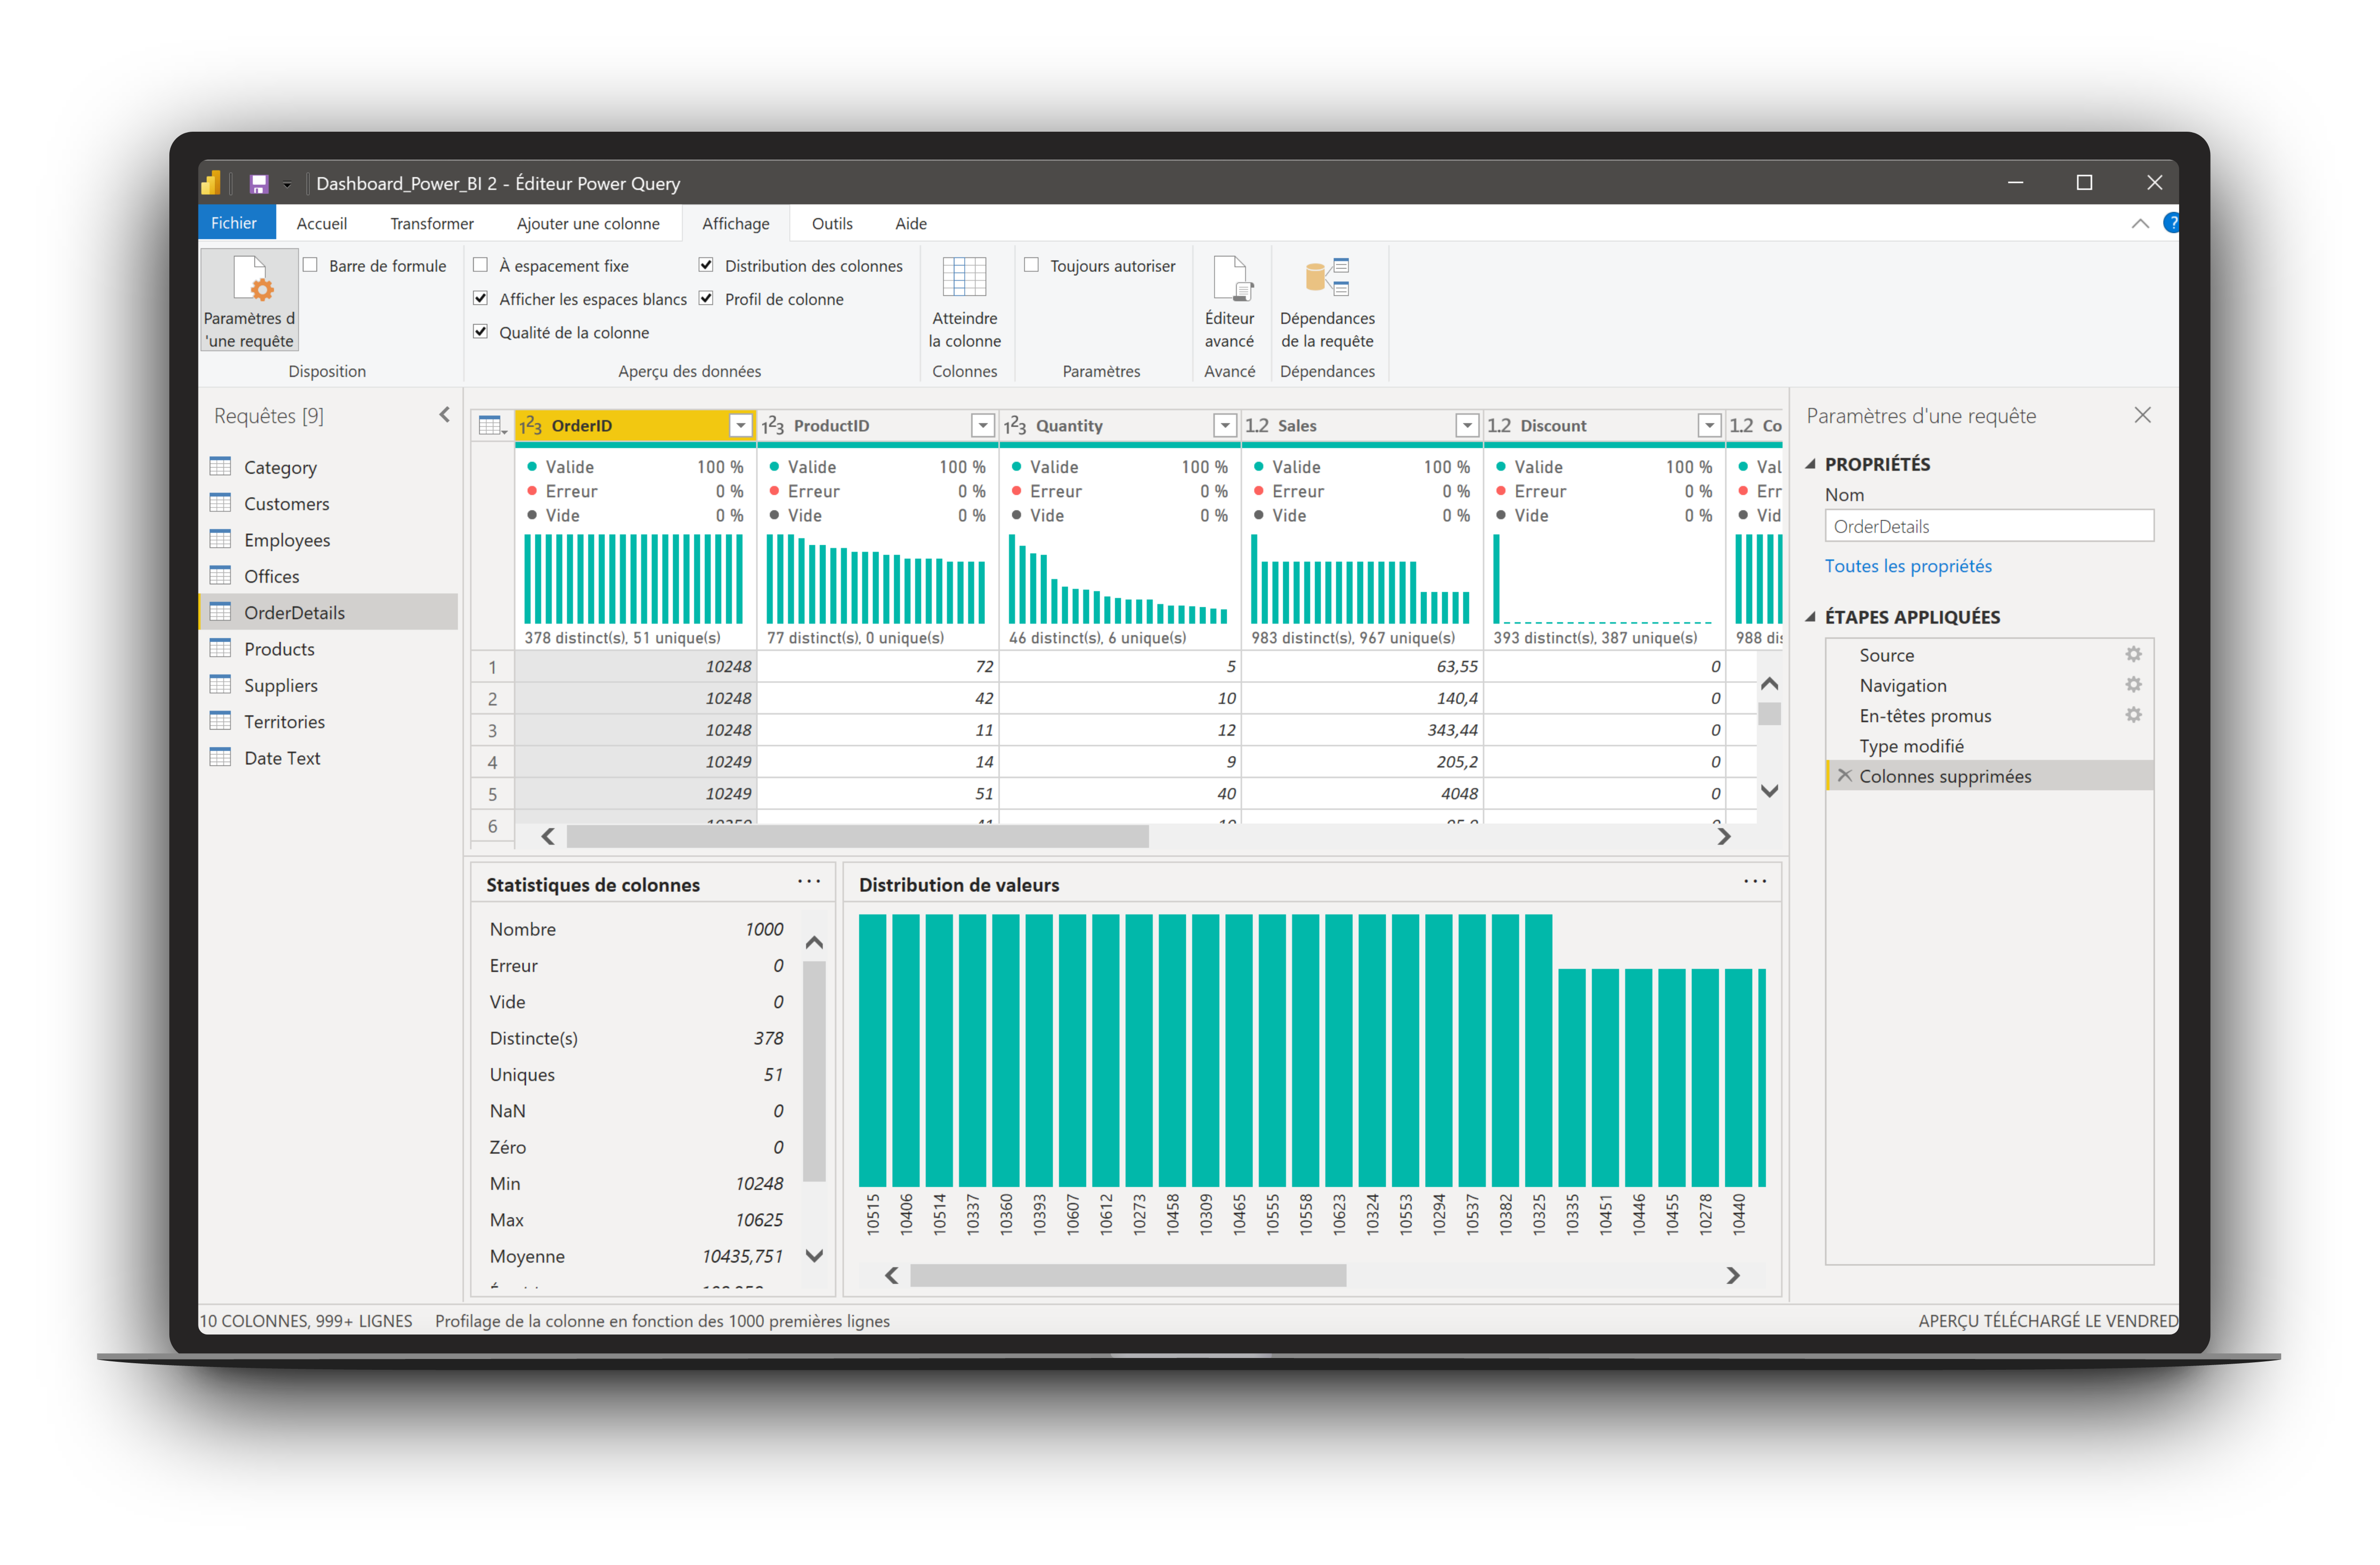Collapse the ribbon with the chevron
The width and height of the screenshot is (2380, 1565).
tap(2140, 223)
